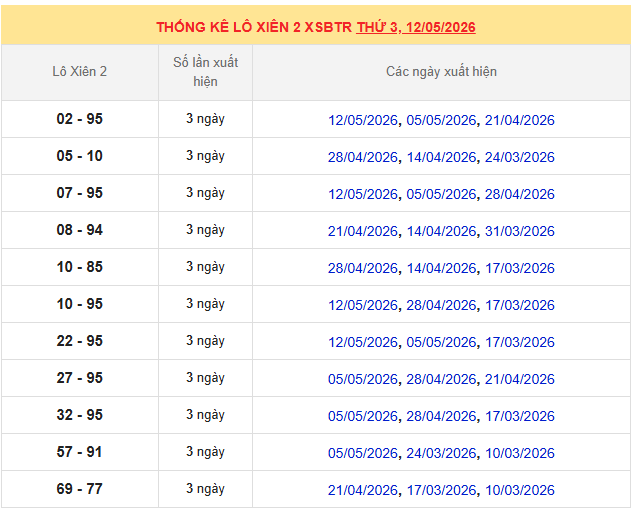Click '3 ngày' in the 05 - 10 row
The image size is (640, 513).
pos(205,156)
